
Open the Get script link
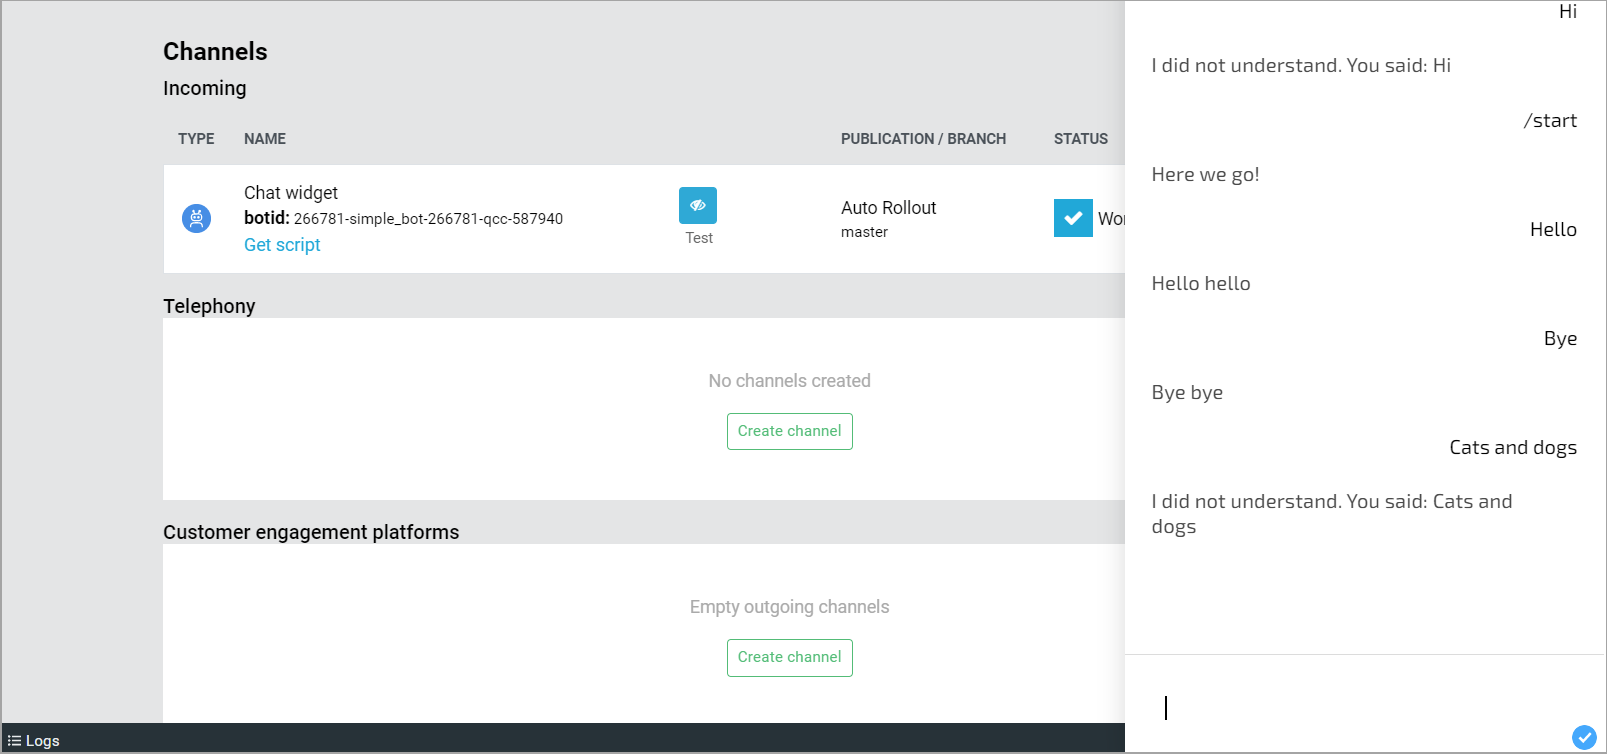282,245
